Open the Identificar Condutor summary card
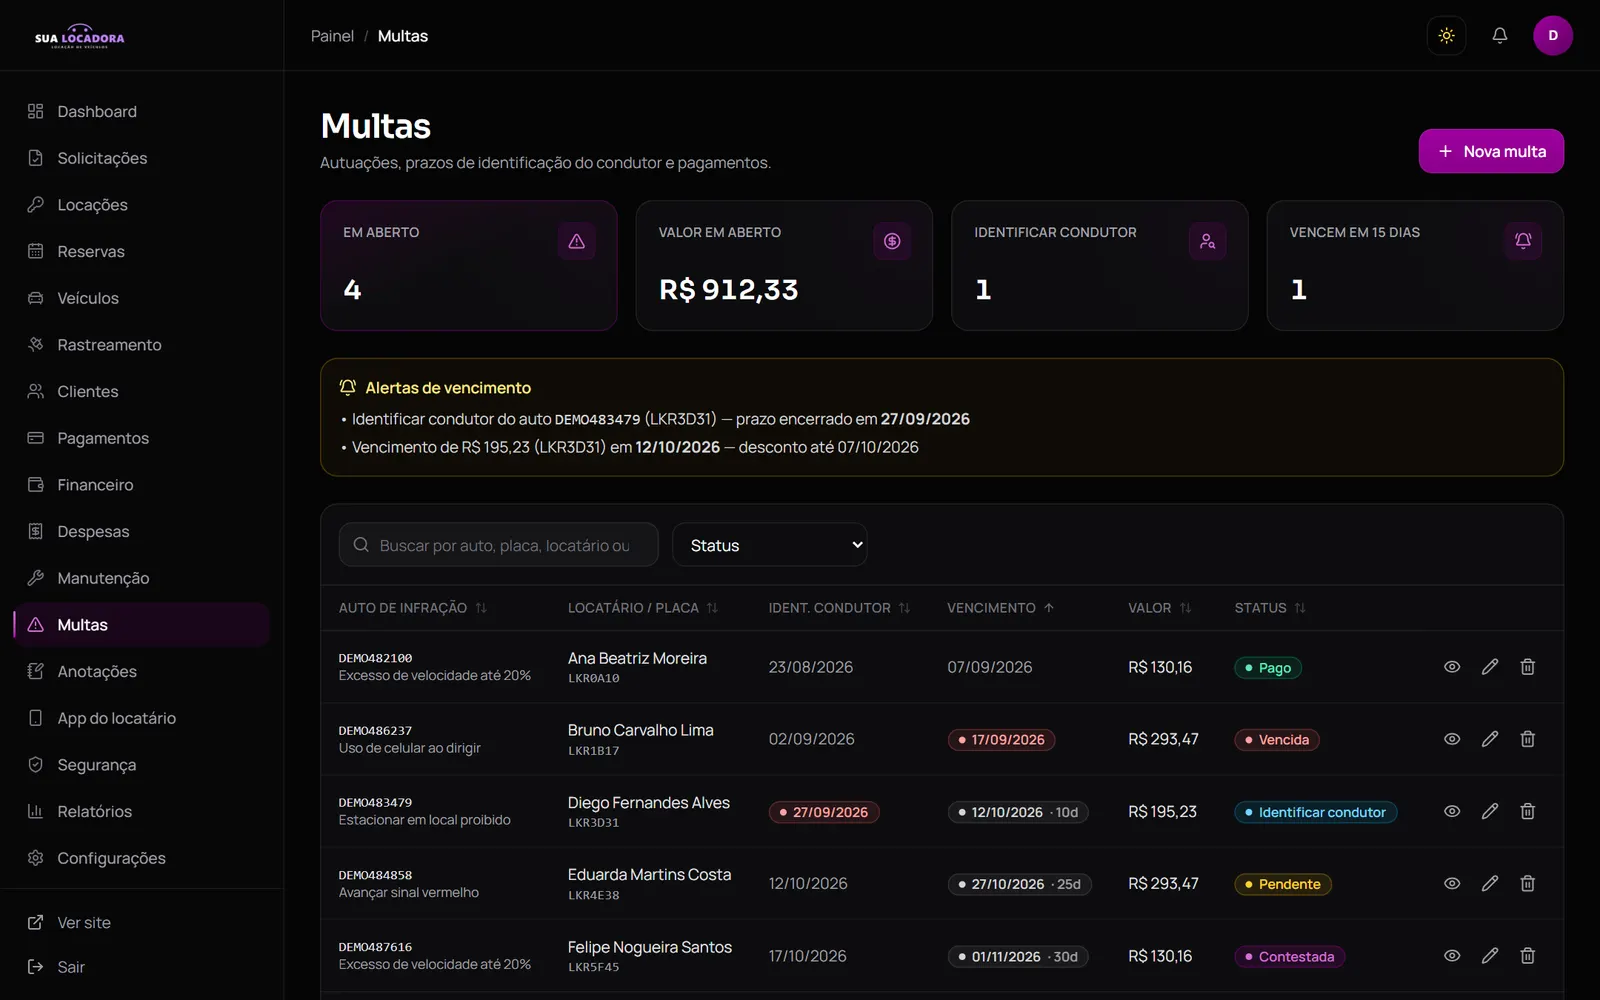 1099,266
